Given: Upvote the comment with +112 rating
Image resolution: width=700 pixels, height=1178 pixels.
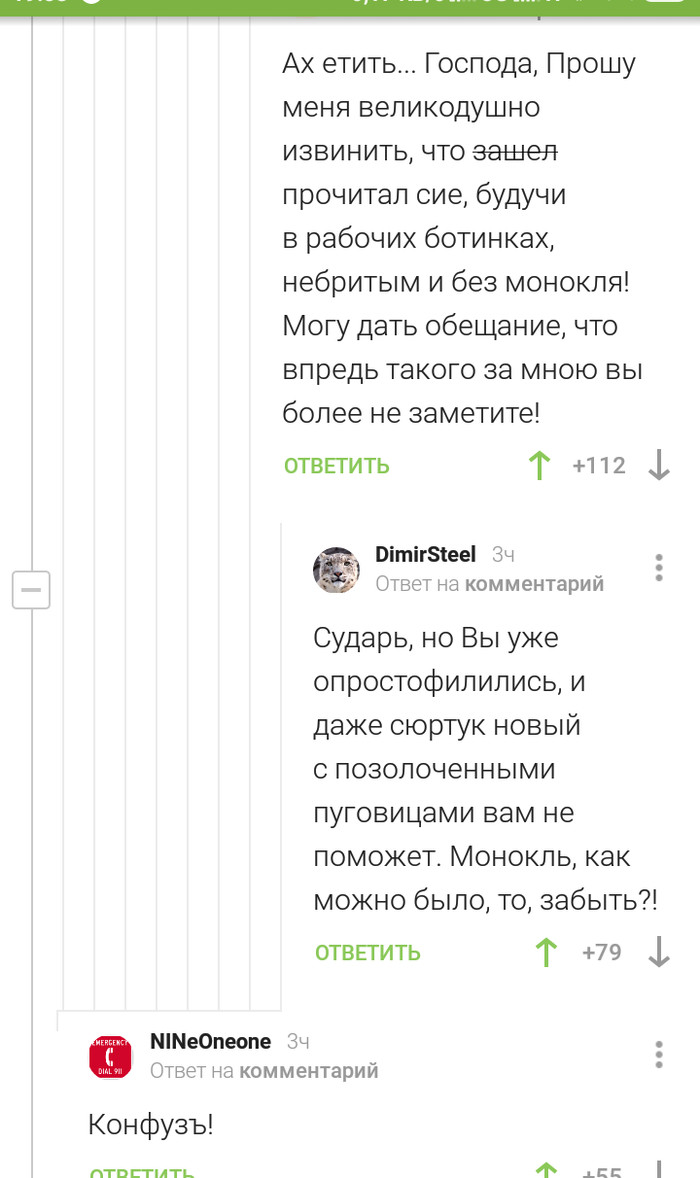Looking at the screenshot, I should point(539,465).
